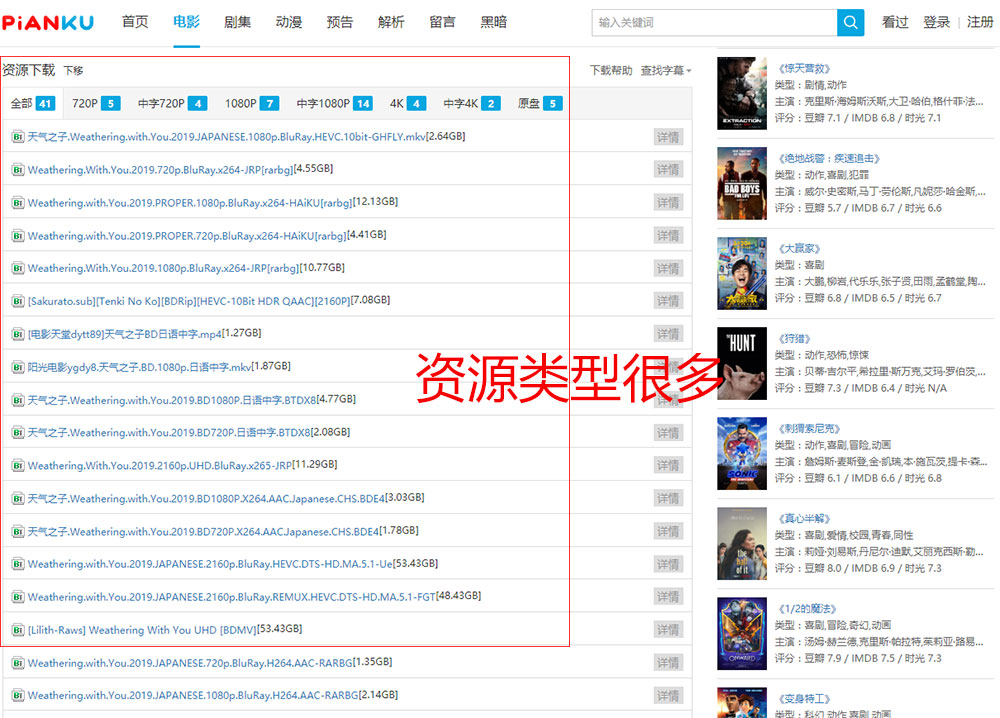Image resolution: width=1000 pixels, height=718 pixels.
Task: Click BT icon beside 720p H264 RARBG 1.35GB
Action: 18,663
